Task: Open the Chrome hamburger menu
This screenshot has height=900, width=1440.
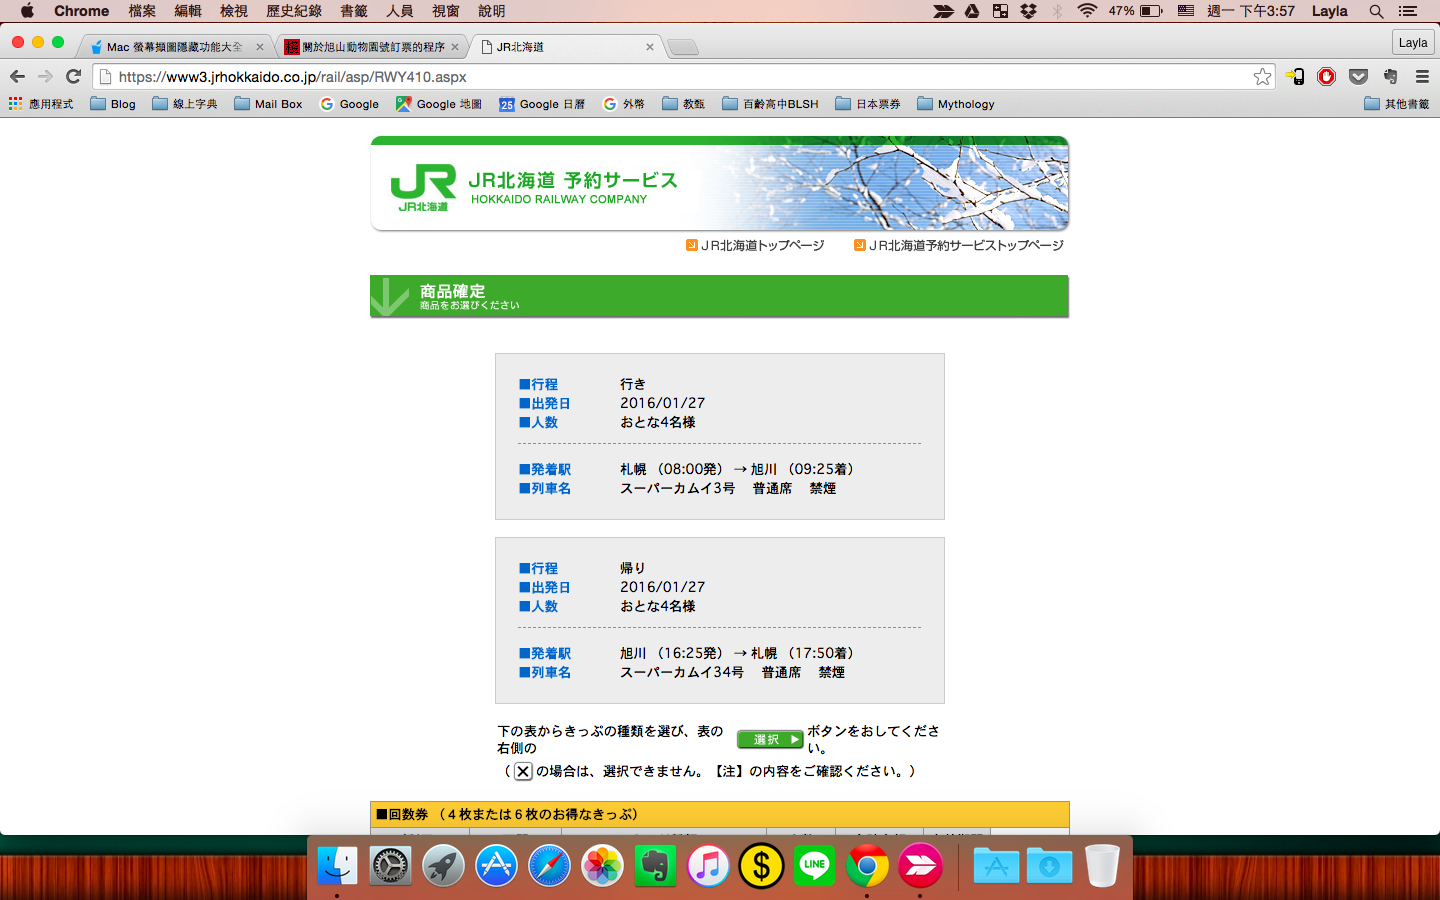Action: click(1422, 76)
